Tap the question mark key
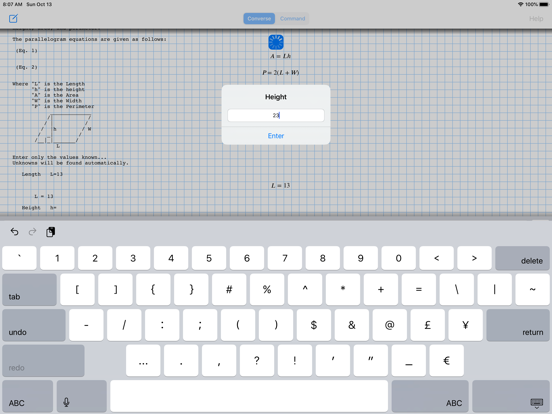 [257, 361]
